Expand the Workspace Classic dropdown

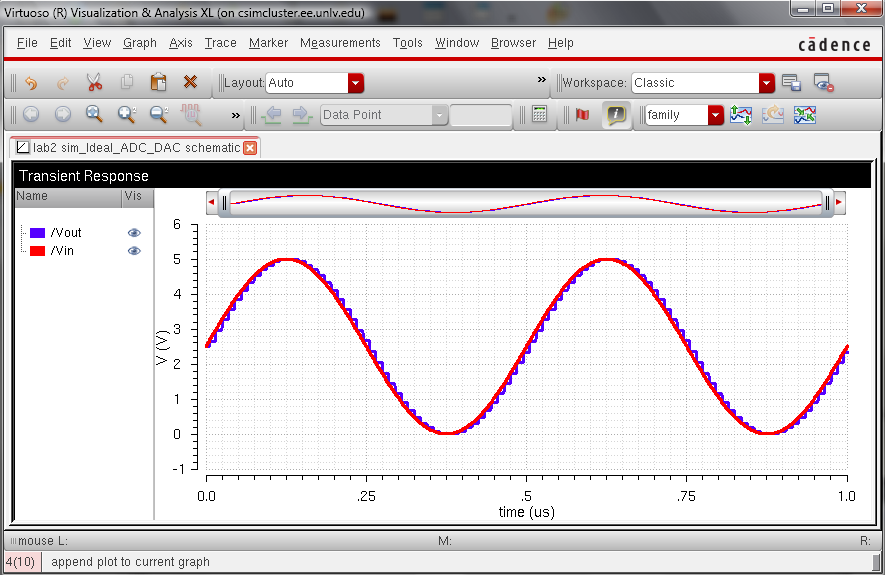click(766, 83)
